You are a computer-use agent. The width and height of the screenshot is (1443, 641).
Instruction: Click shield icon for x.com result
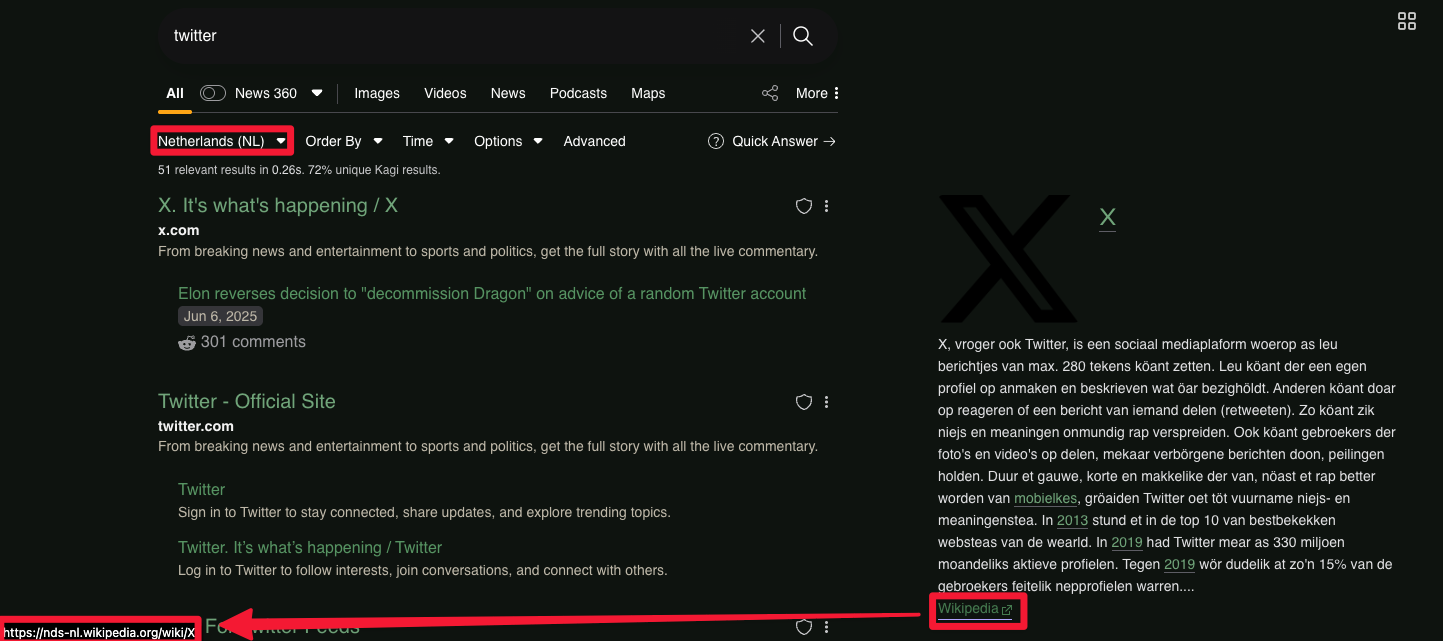tap(803, 206)
